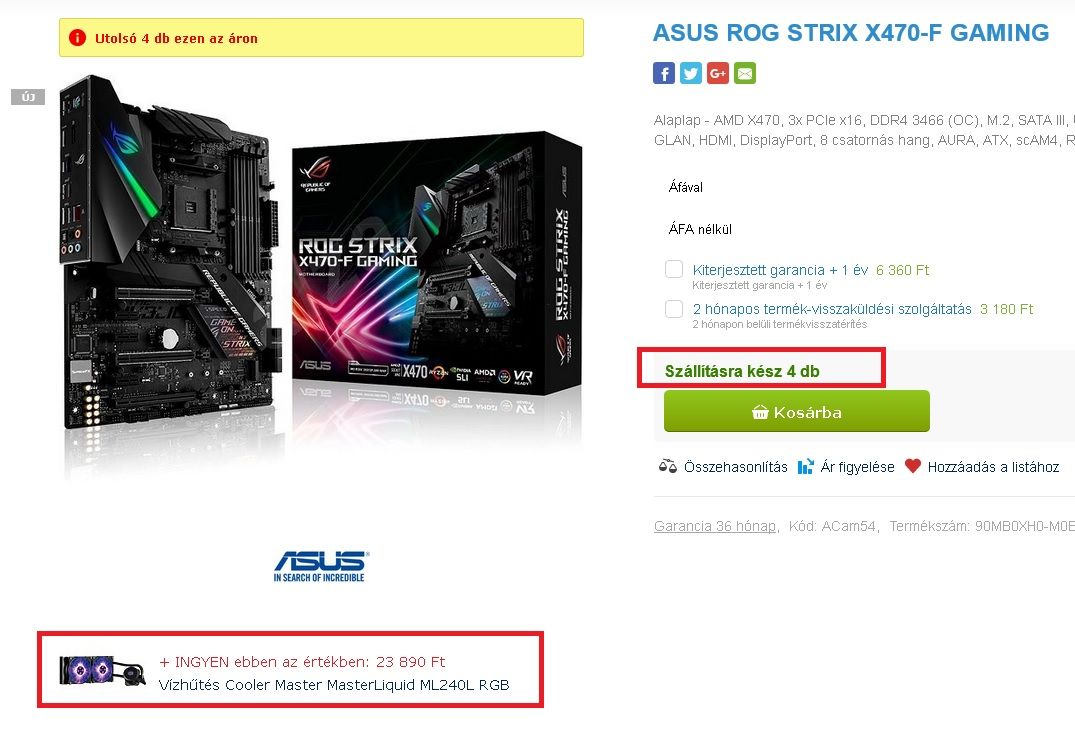Share via Google Plus icon

click(718, 73)
